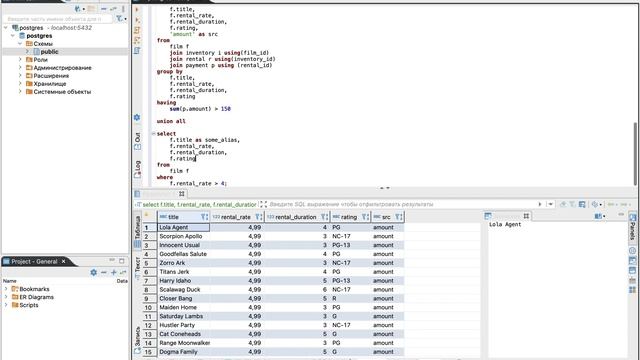The image size is (640, 360).
Task: Click link with editor in the navigator toolbar
Action: 113,9
